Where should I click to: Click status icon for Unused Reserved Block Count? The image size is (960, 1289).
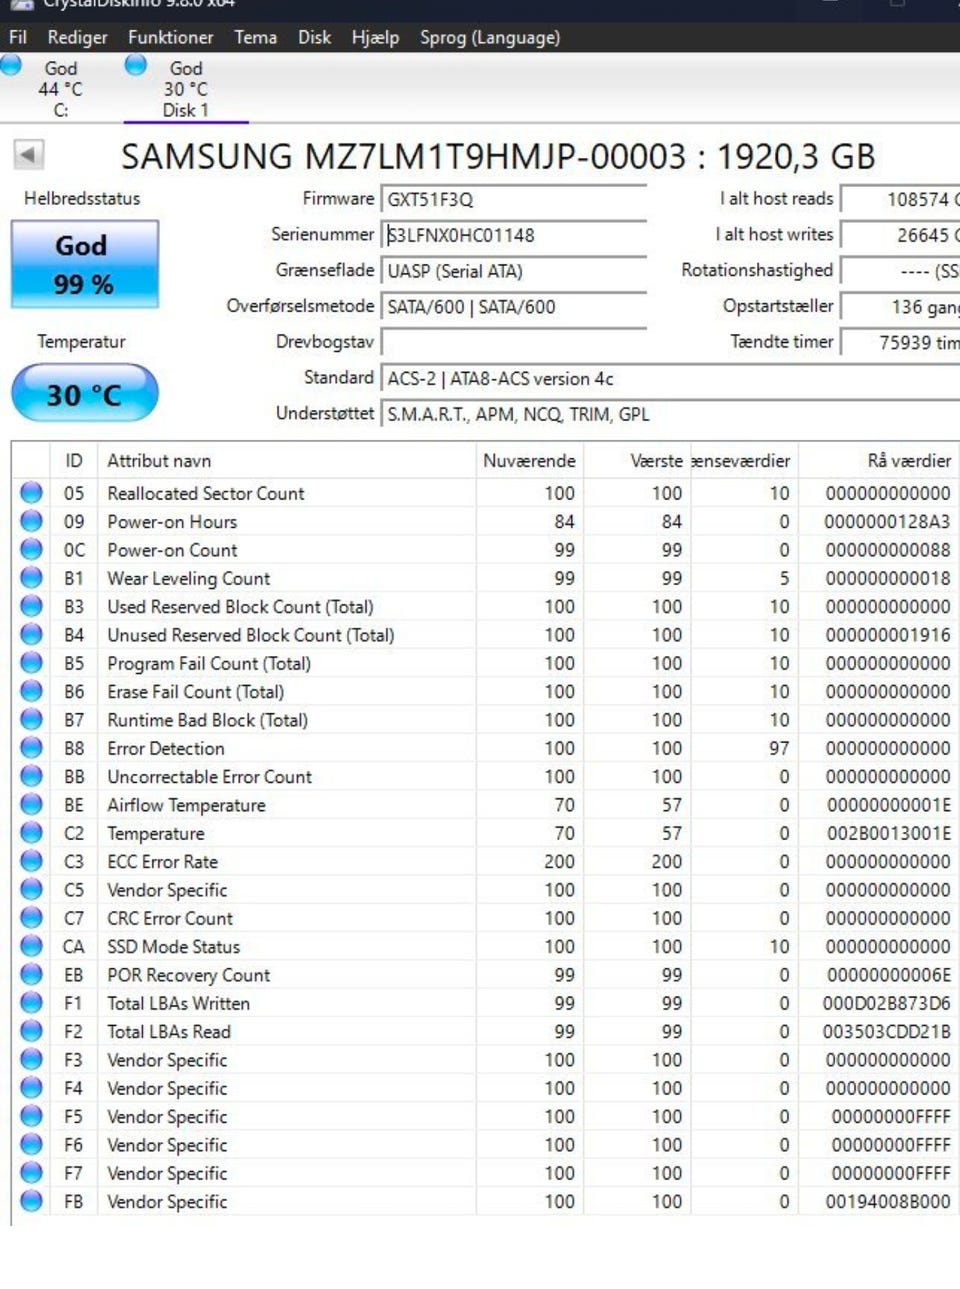[32, 634]
